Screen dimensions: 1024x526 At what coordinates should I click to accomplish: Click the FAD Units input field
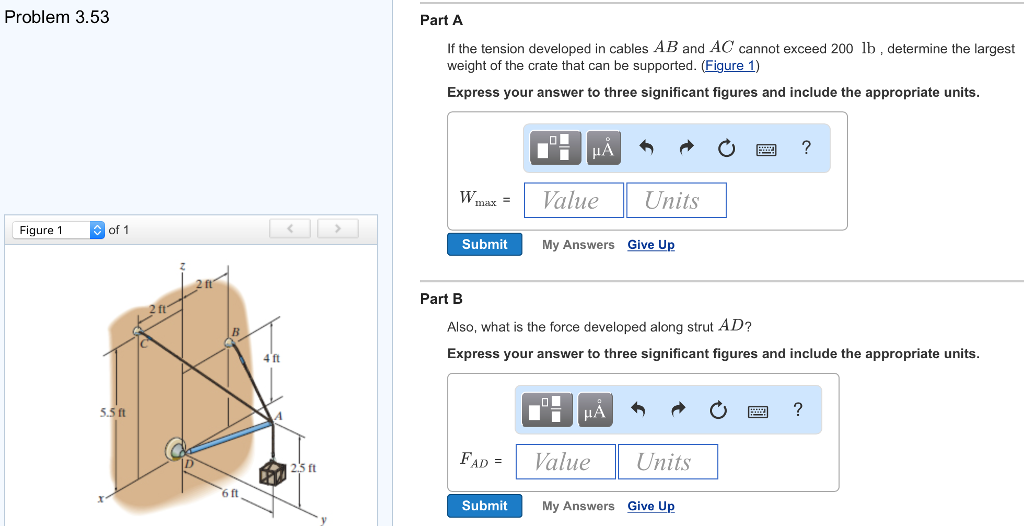(667, 462)
